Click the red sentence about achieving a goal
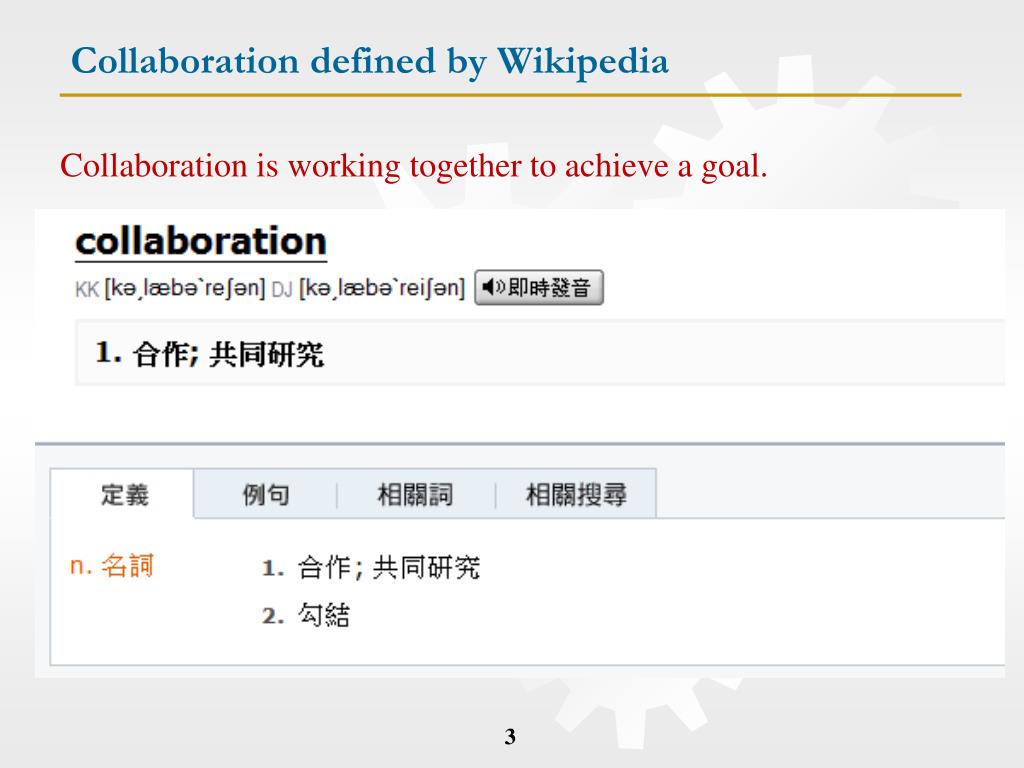 coord(413,166)
